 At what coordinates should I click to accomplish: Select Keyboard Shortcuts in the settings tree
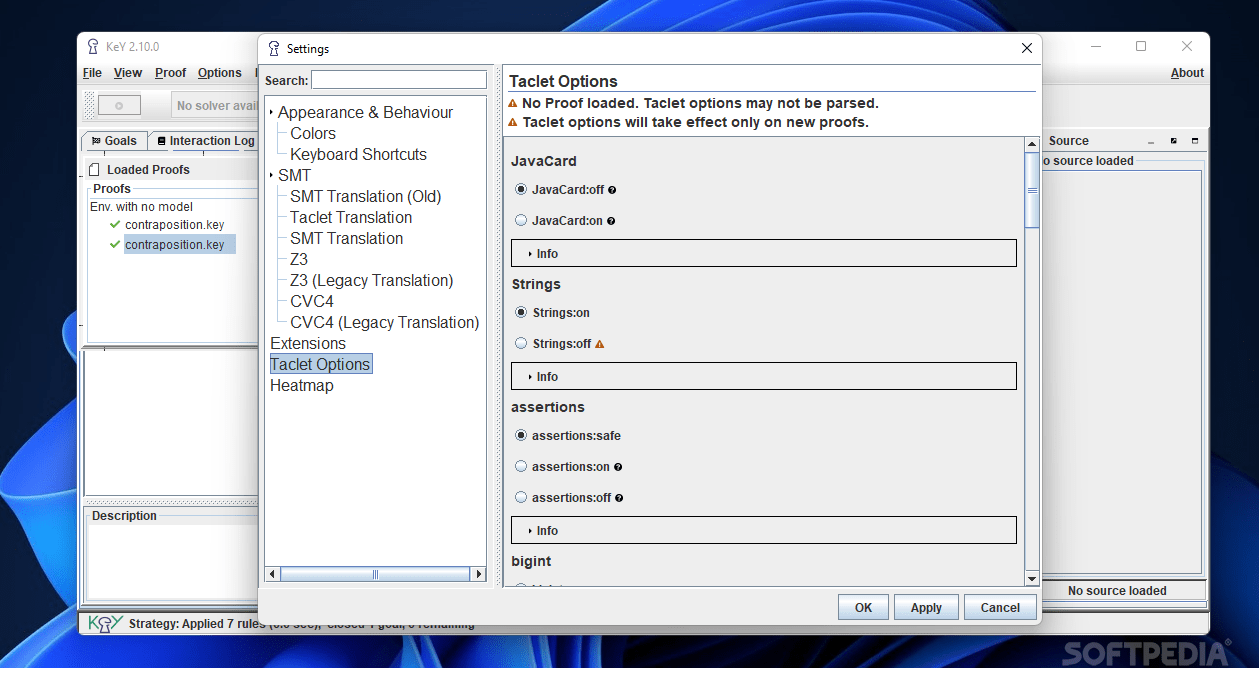click(358, 155)
